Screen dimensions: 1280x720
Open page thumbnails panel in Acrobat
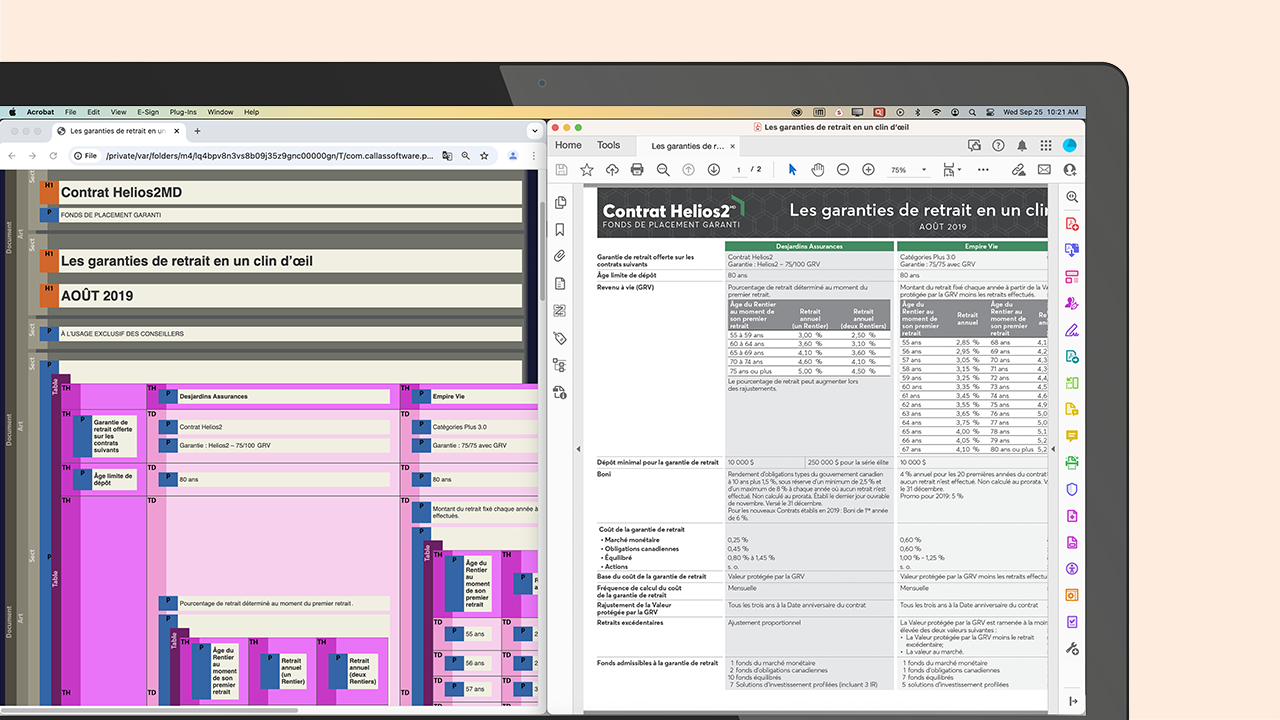561,203
